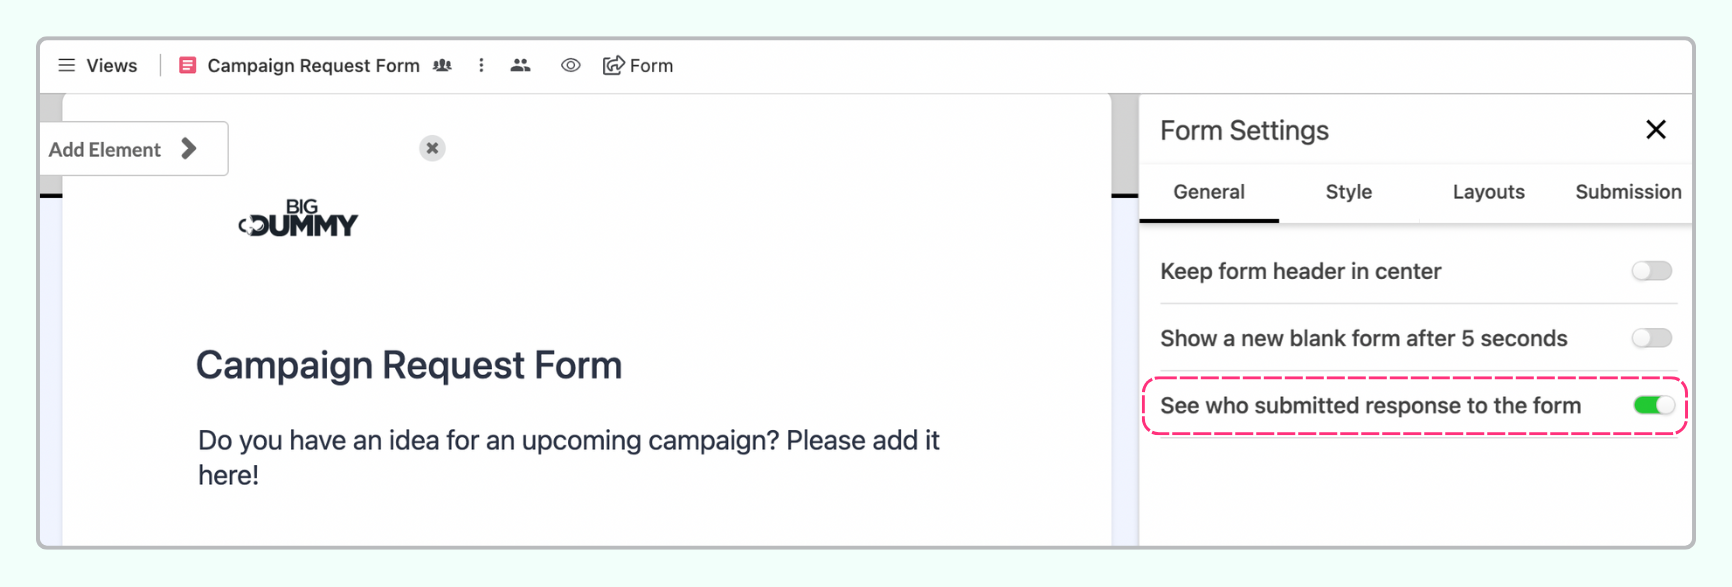Click the collaborators people icon
Image resolution: width=1732 pixels, height=587 pixels.
(x=520, y=66)
